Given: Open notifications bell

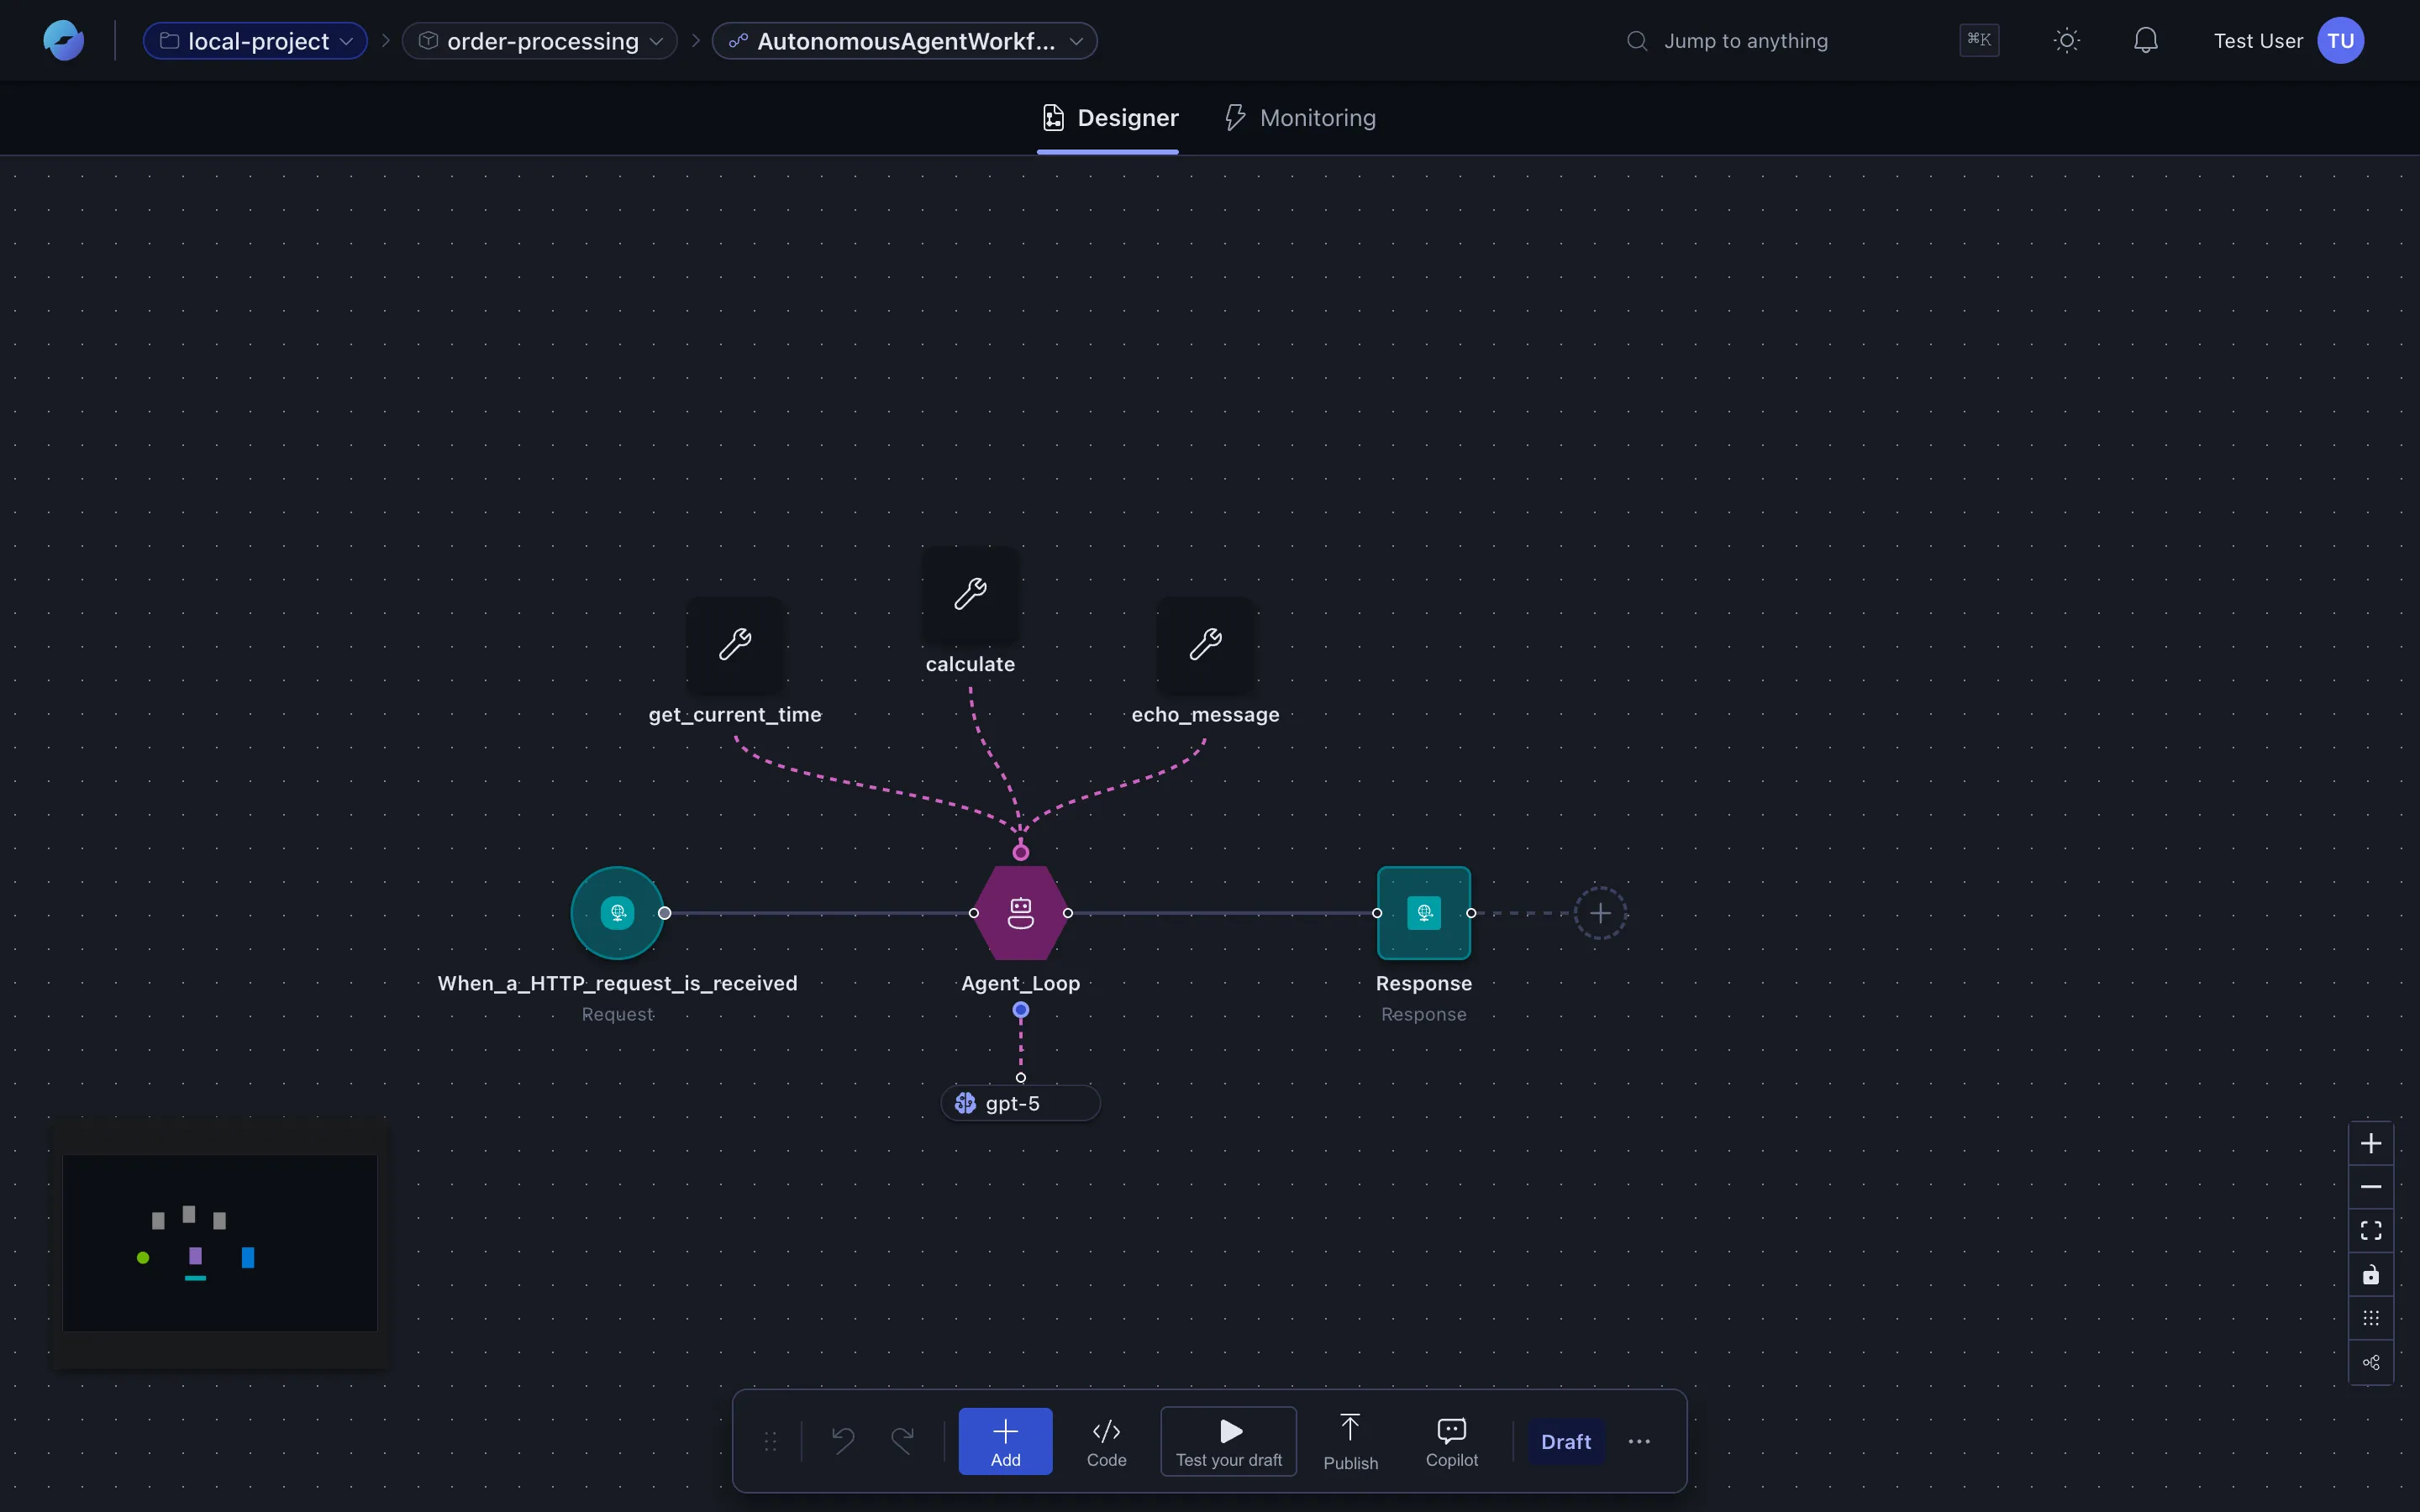Looking at the screenshot, I should (2146, 41).
